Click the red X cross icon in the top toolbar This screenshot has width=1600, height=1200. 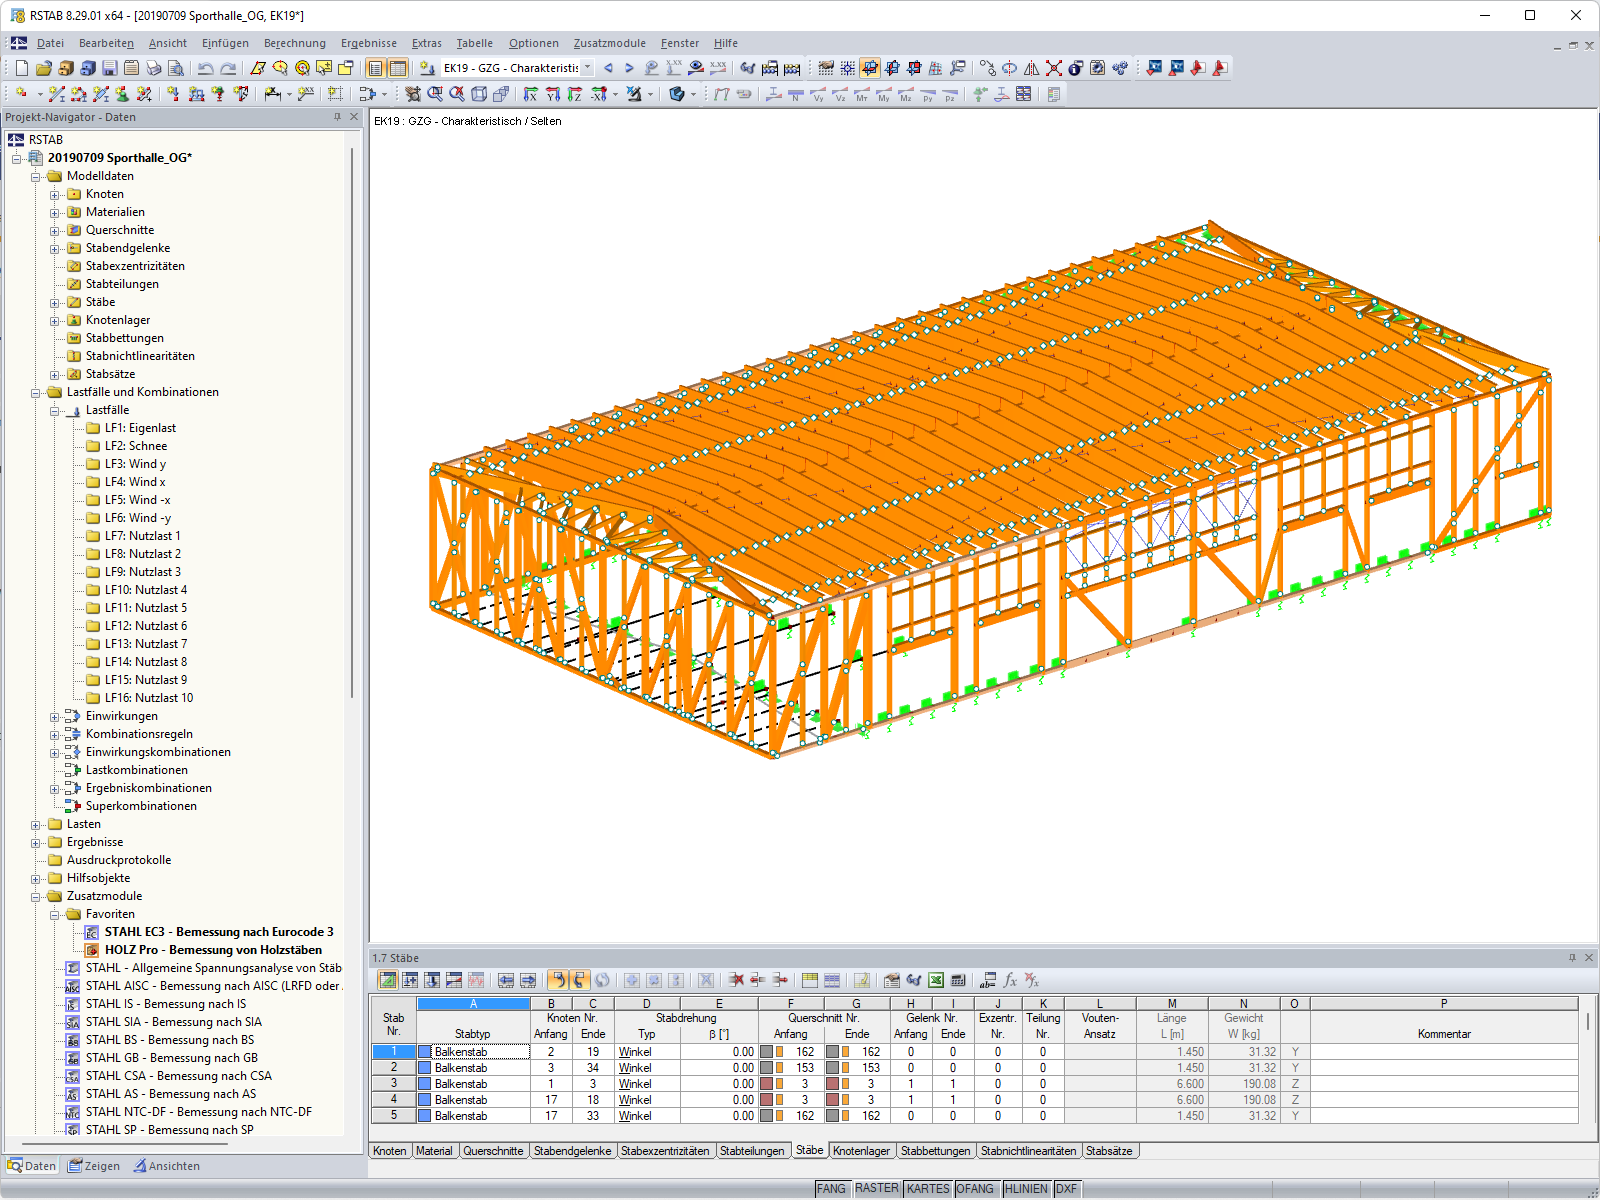click(1054, 68)
